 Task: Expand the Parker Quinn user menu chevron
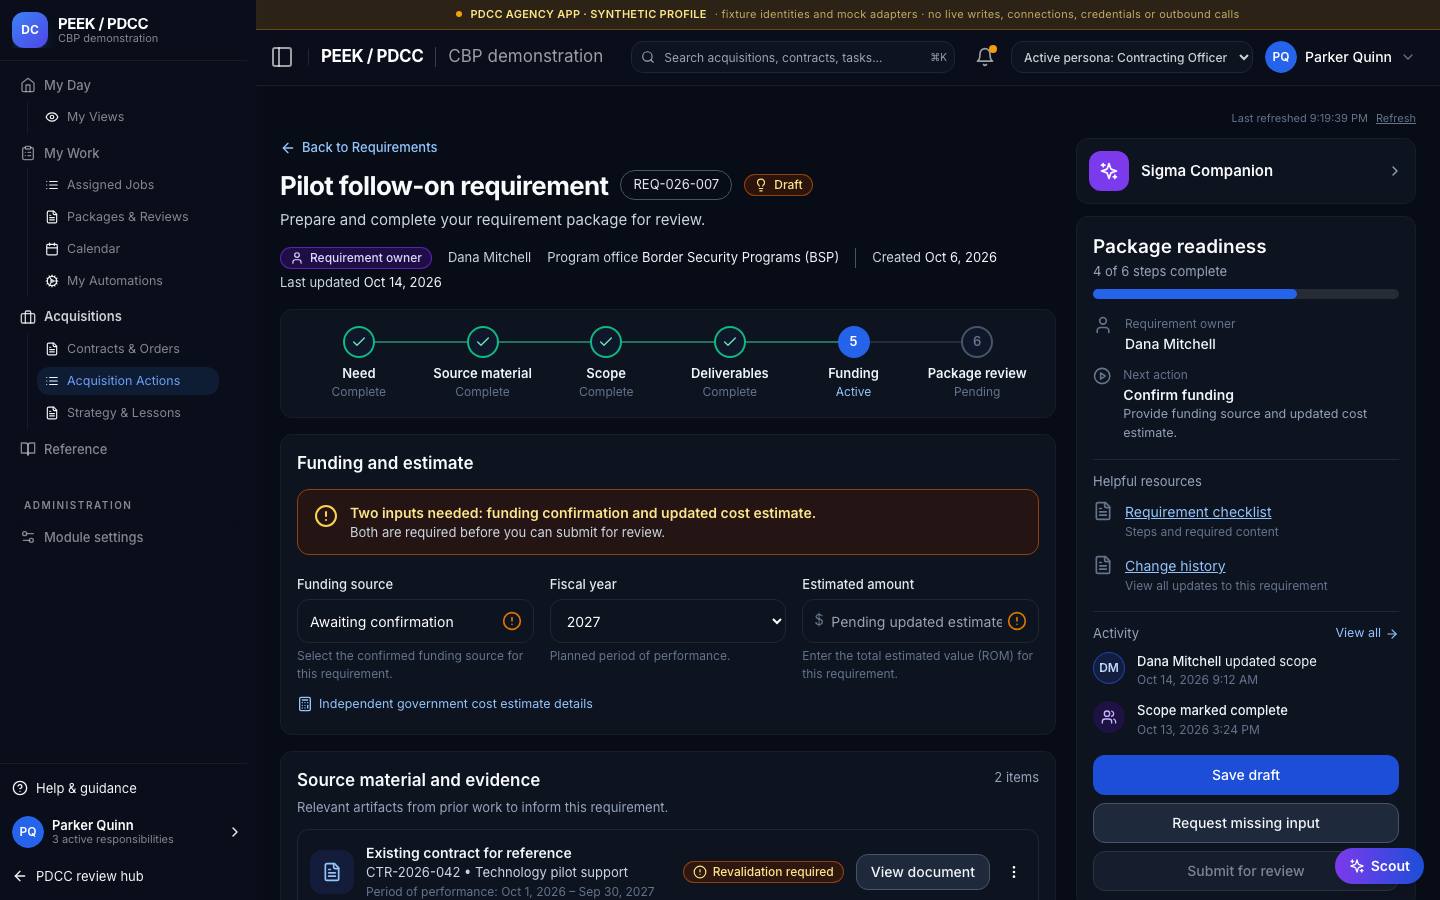tap(1408, 57)
